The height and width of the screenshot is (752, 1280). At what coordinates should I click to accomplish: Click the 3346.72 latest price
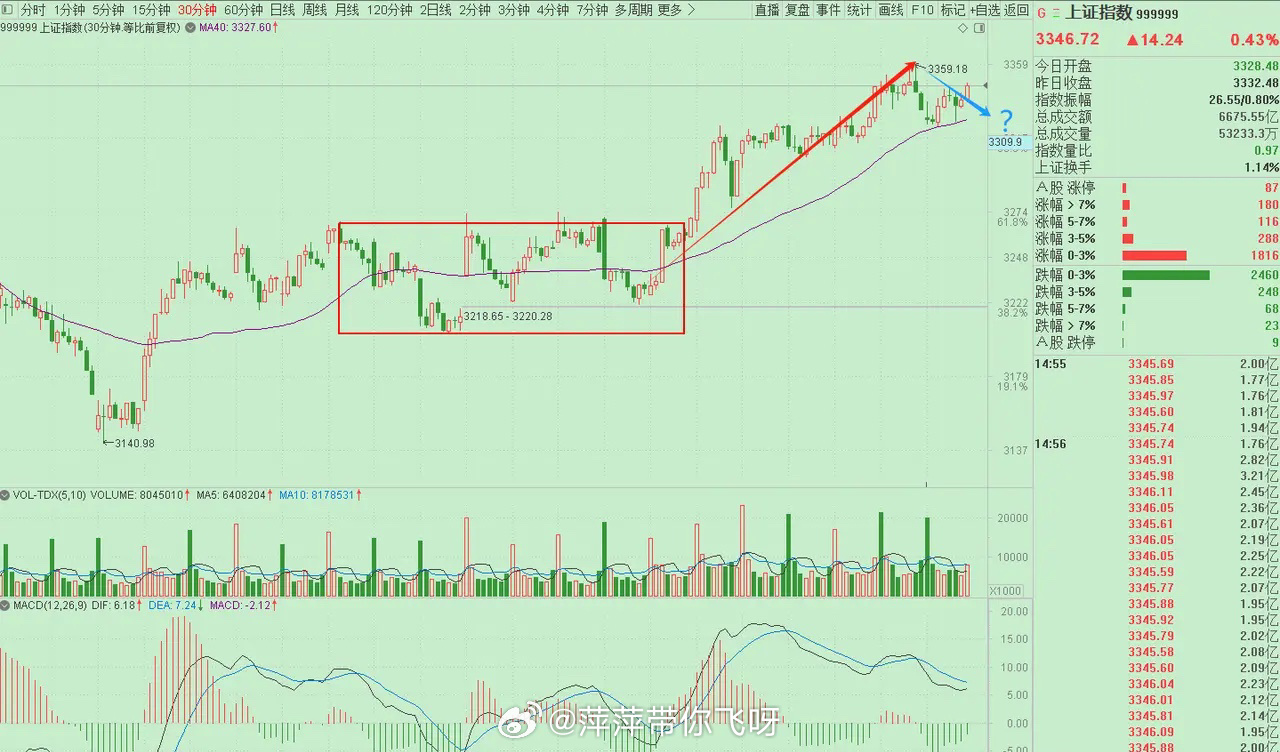pyautogui.click(x=1068, y=40)
